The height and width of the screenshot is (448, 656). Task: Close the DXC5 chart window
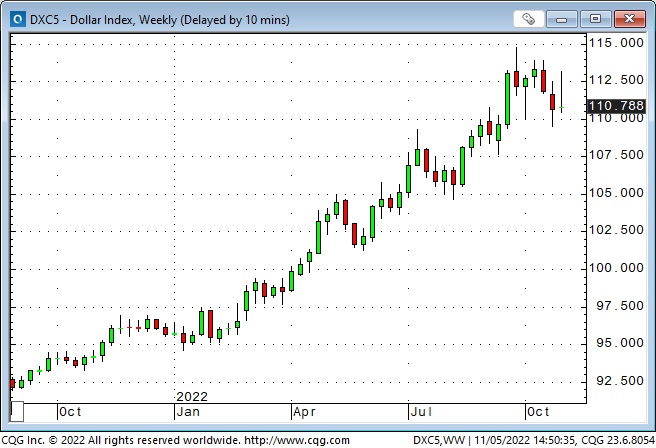coord(629,19)
